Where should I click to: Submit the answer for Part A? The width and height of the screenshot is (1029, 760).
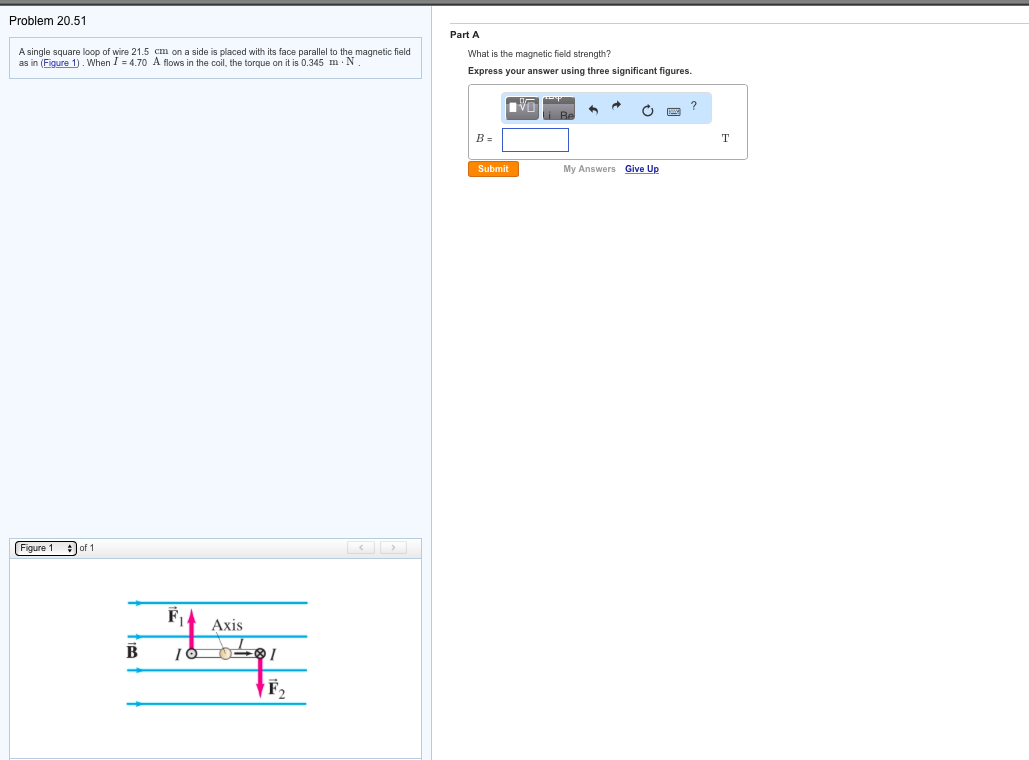click(493, 169)
